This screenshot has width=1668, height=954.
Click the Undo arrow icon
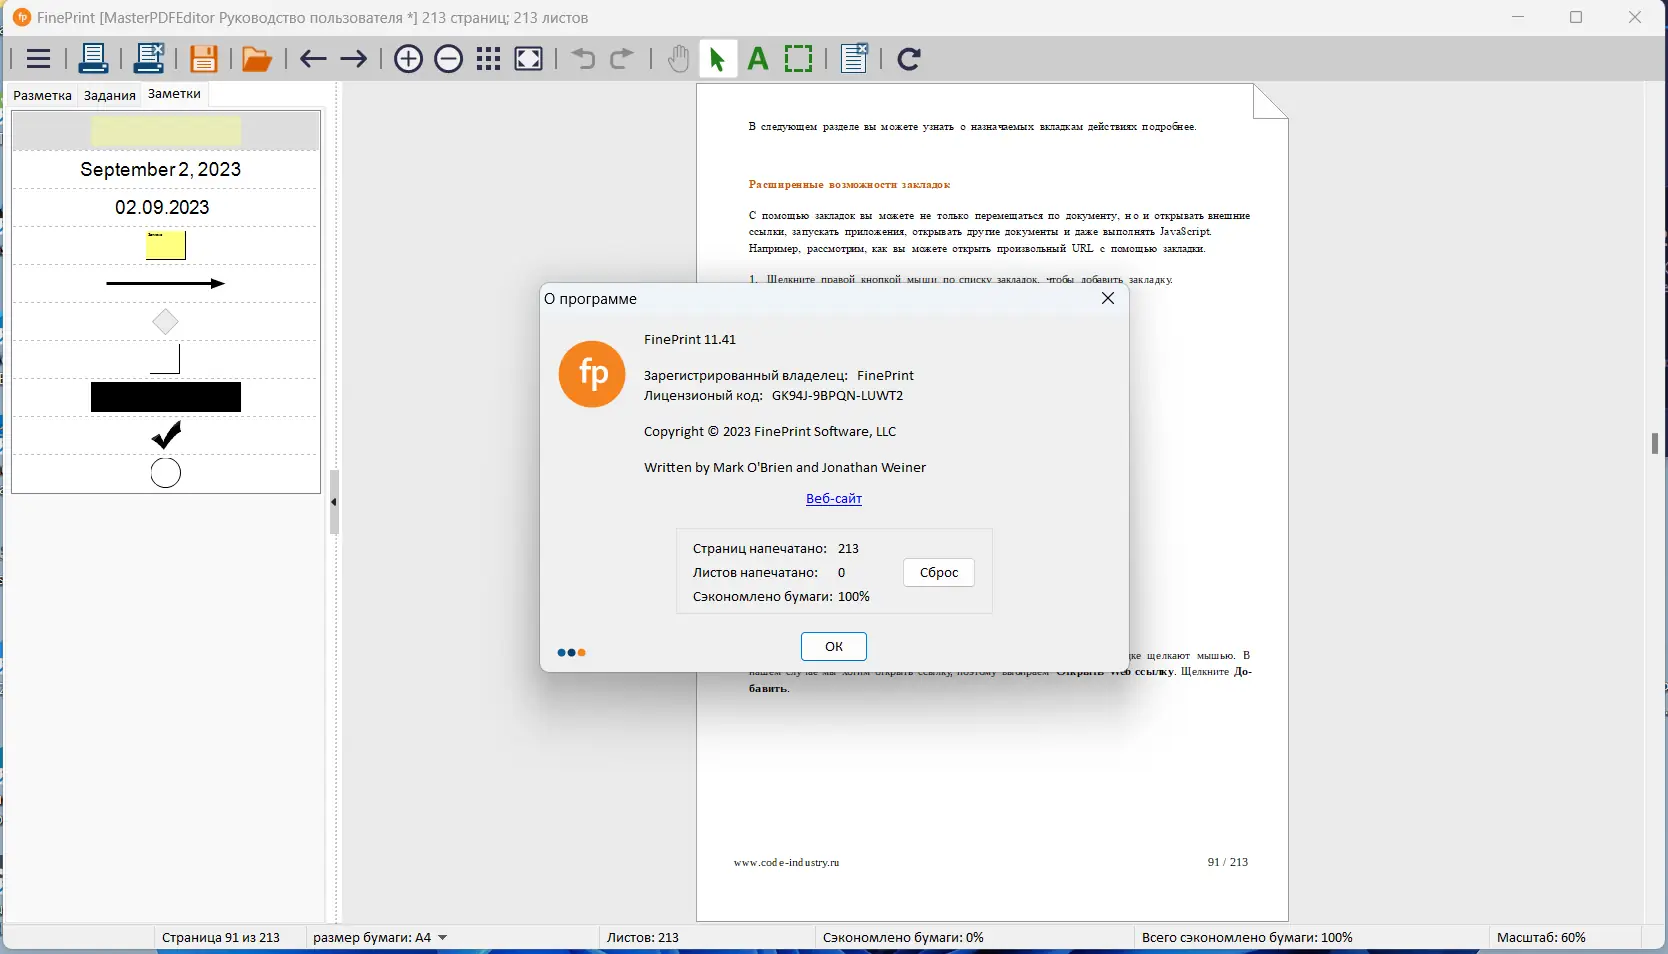point(583,59)
